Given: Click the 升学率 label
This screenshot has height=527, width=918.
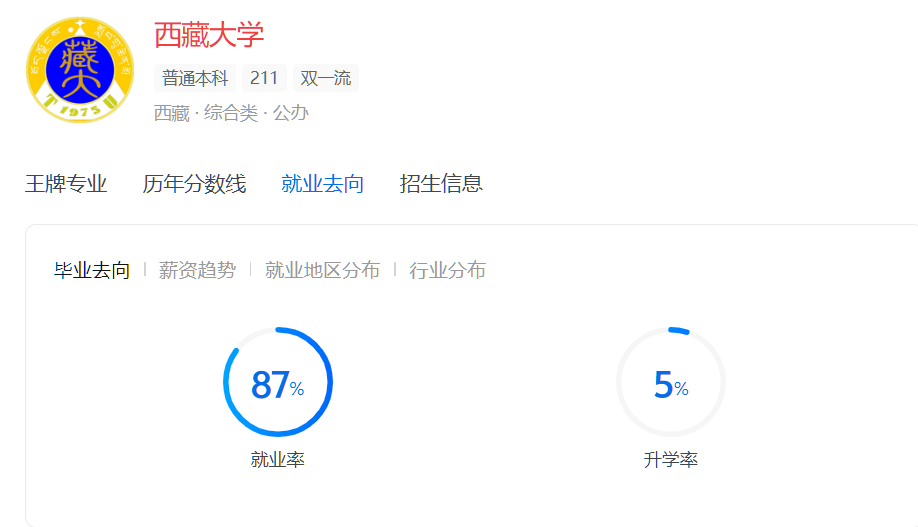Looking at the screenshot, I should [x=671, y=460].
